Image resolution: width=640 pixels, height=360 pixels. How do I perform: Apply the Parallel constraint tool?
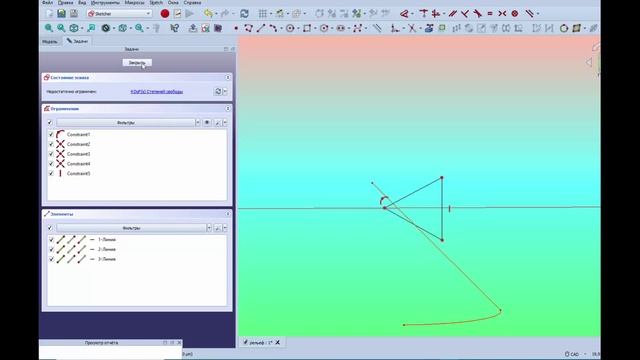pos(452,14)
